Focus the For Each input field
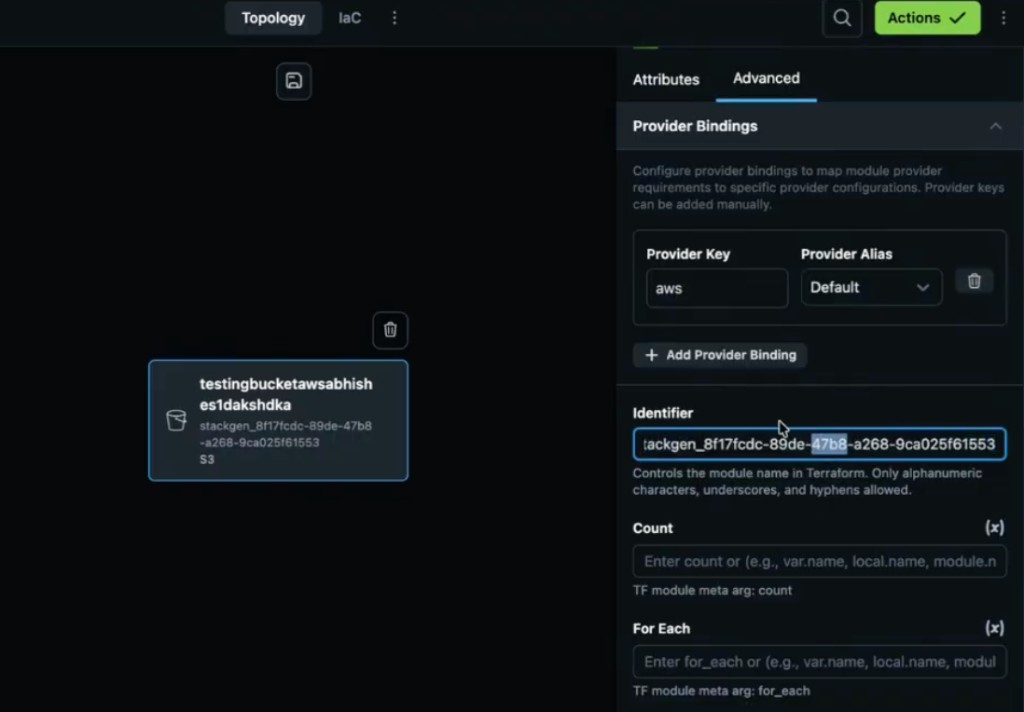 (819, 662)
